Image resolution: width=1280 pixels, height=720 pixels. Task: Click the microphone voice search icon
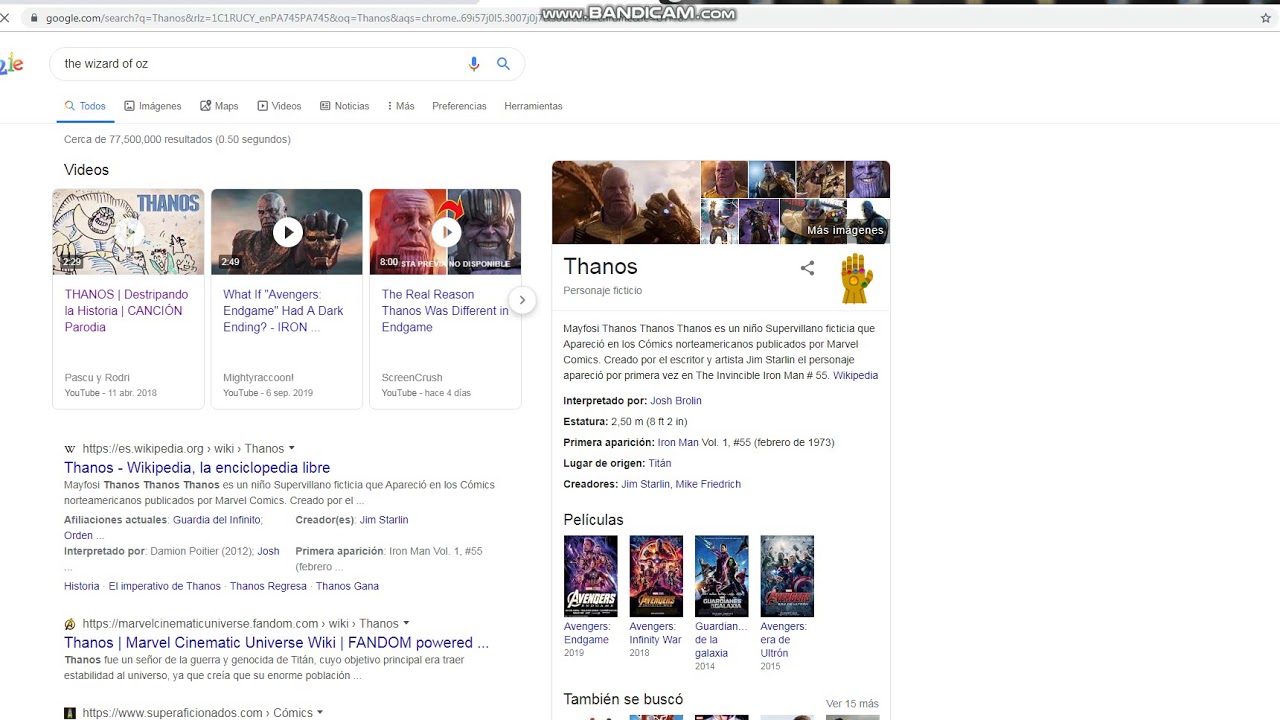474,64
